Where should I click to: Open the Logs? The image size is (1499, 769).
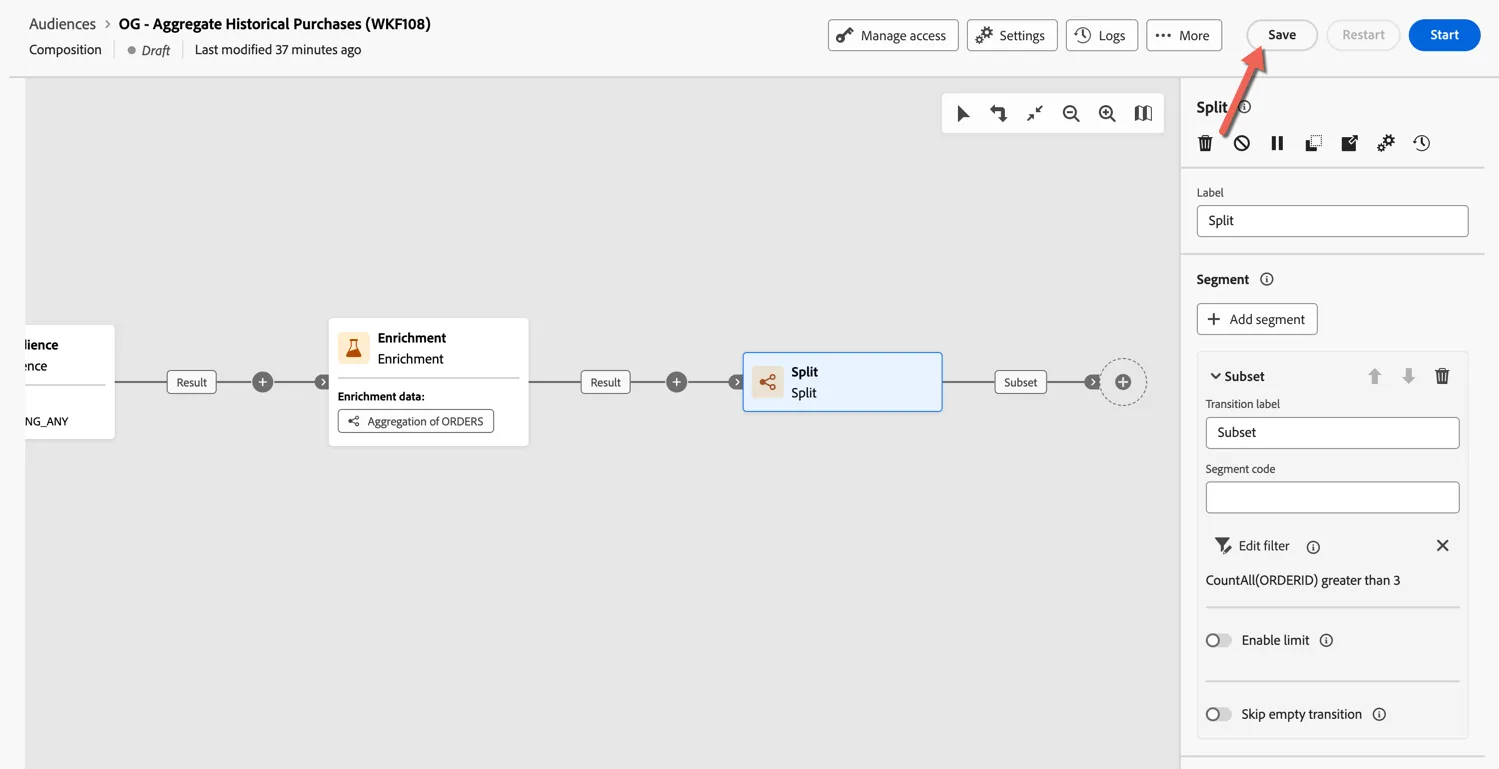[1102, 35]
